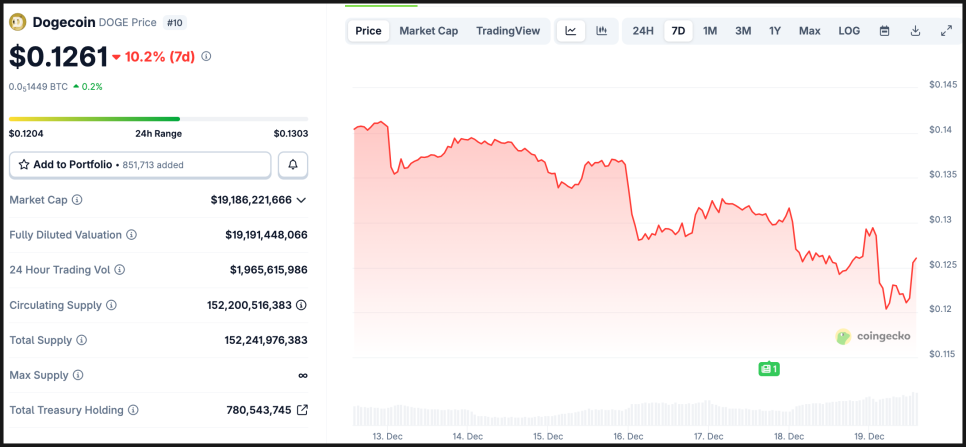Expand the chart to fullscreen
This screenshot has width=966, height=447.
(x=946, y=31)
